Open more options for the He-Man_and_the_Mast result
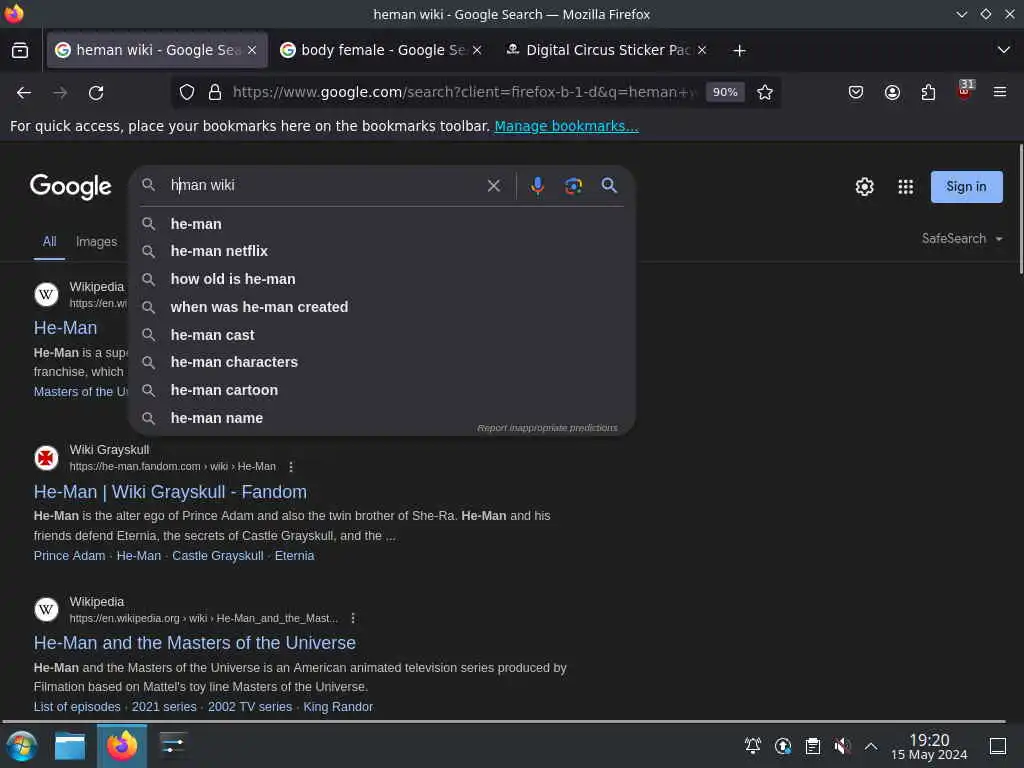Viewport: 1024px width, 768px height. 353,618
